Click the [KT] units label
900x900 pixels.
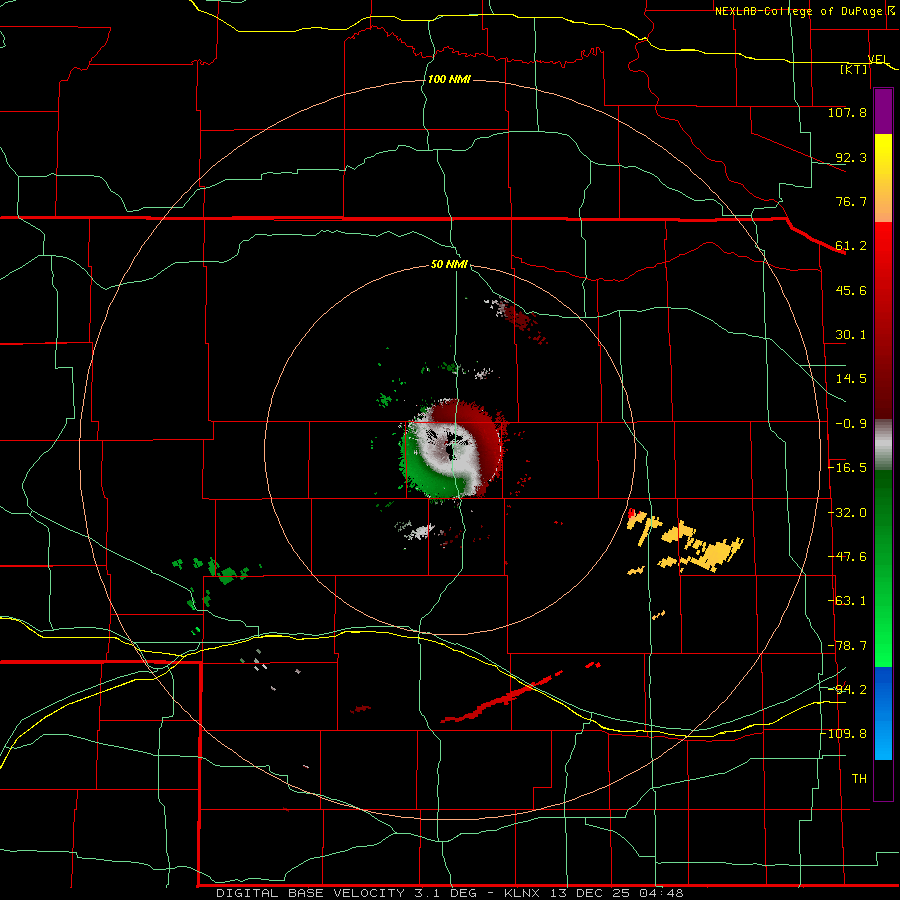point(854,69)
